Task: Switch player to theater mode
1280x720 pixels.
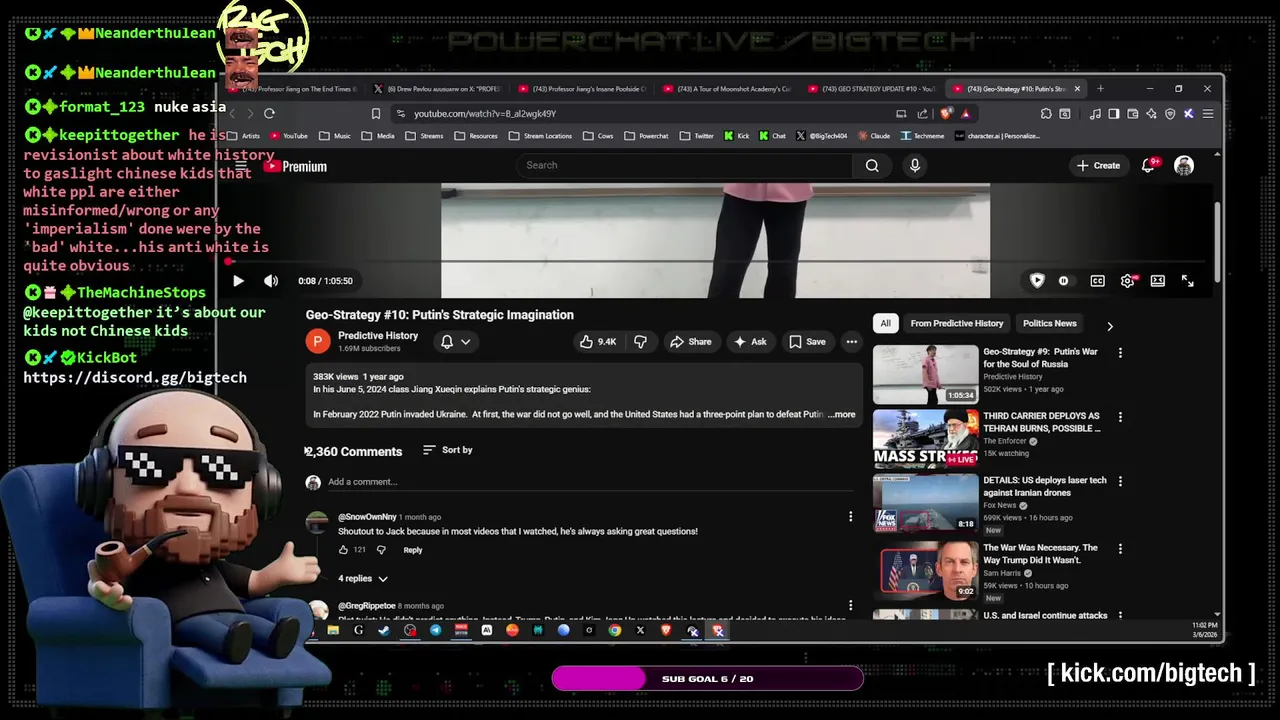Action: click(1157, 281)
